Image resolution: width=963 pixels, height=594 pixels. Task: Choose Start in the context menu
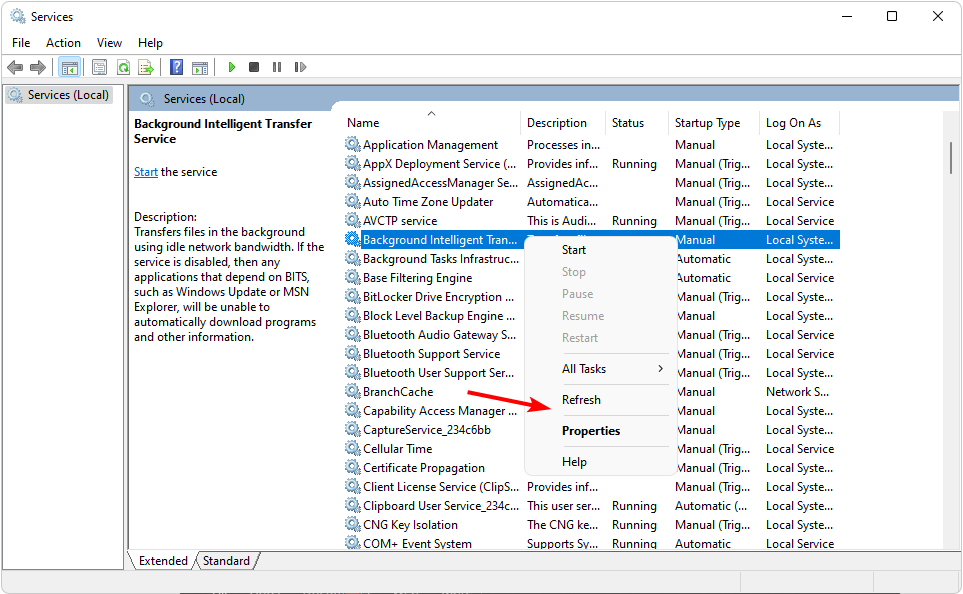[x=574, y=250]
